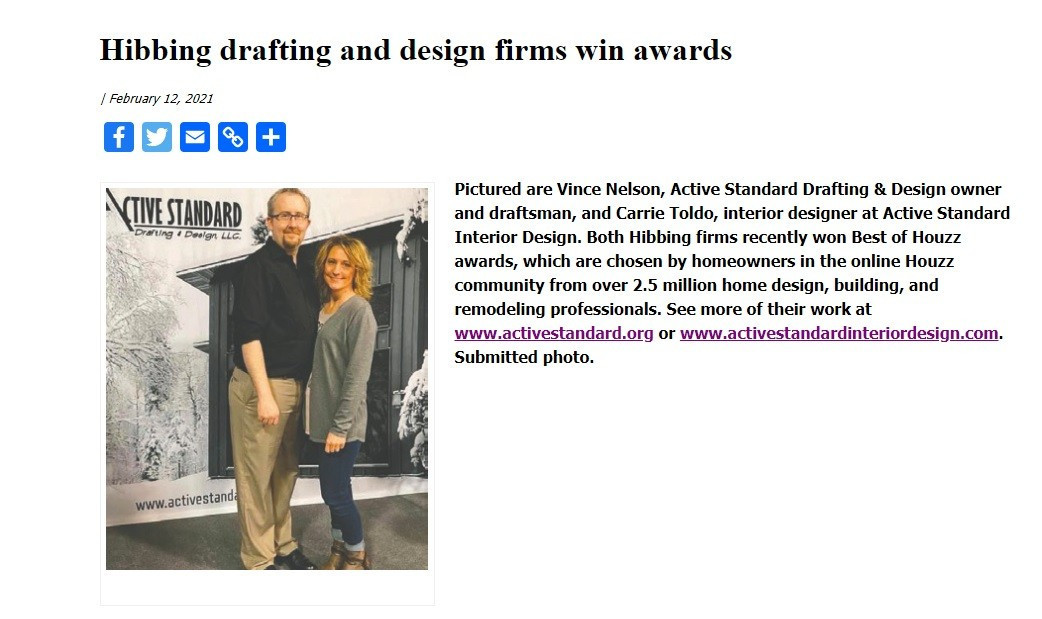
Task: Click the blank caption area beneath the photo
Action: click(x=267, y=587)
